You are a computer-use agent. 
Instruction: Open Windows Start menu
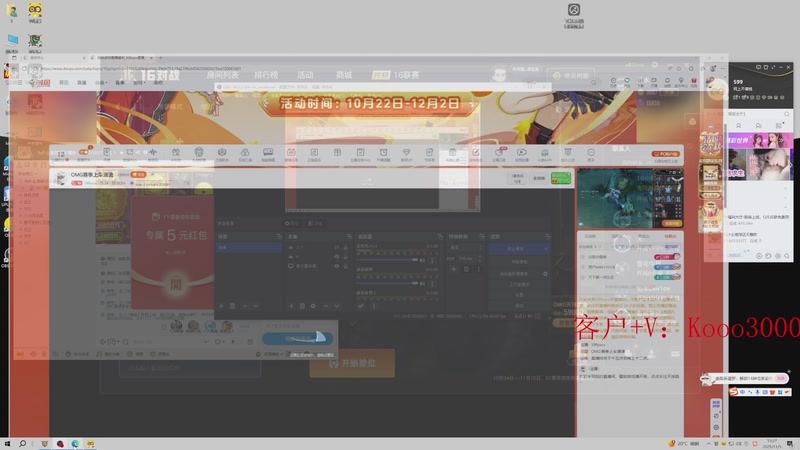coord(7,444)
